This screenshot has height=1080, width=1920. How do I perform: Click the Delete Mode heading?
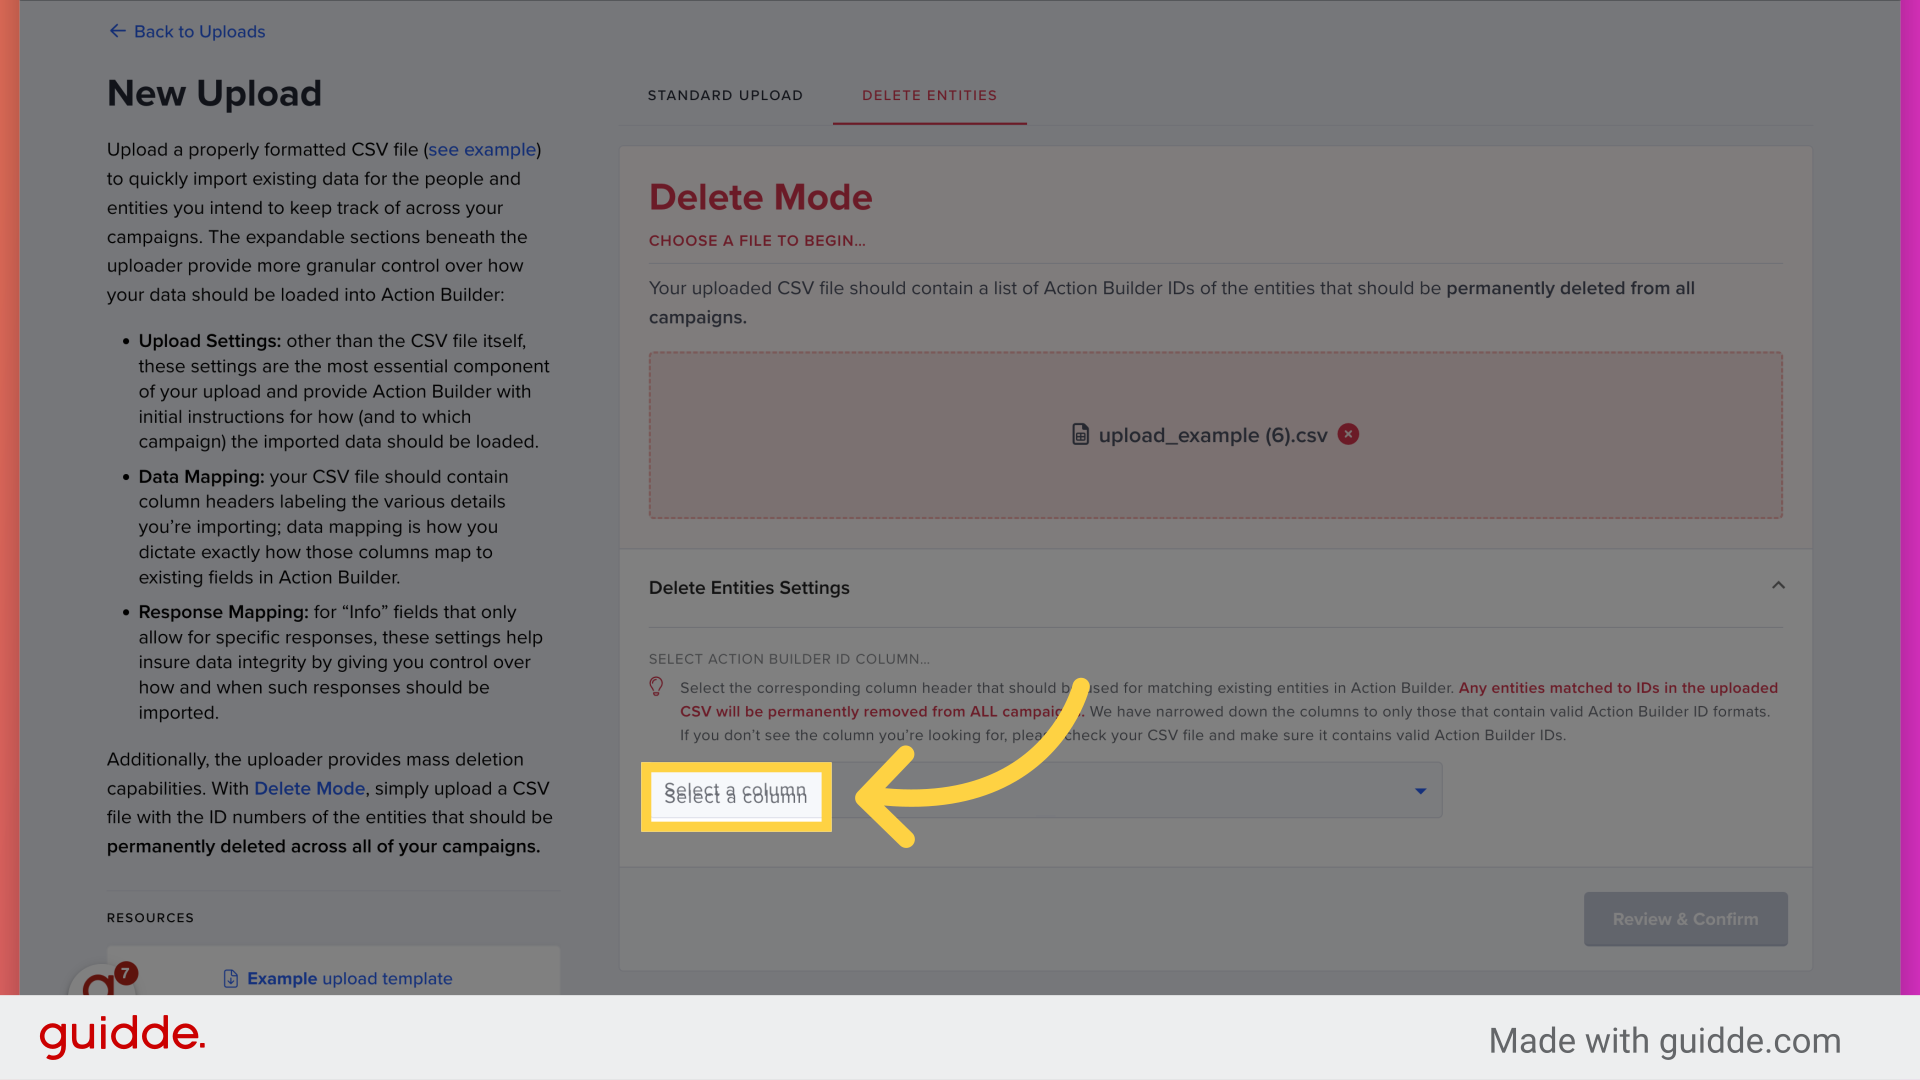click(x=760, y=197)
